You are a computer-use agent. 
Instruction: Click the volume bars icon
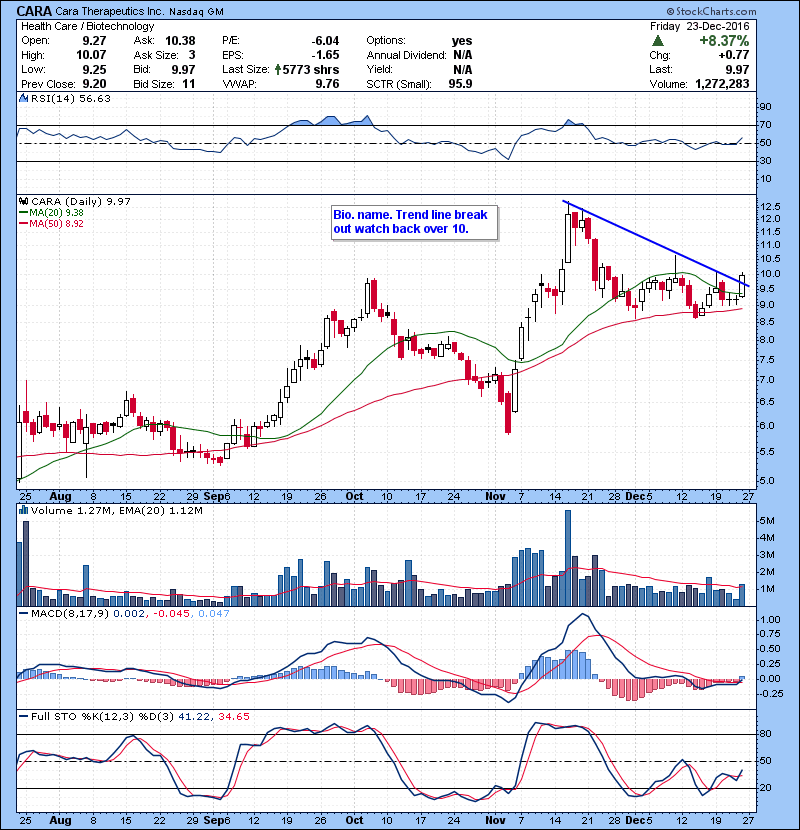24,510
